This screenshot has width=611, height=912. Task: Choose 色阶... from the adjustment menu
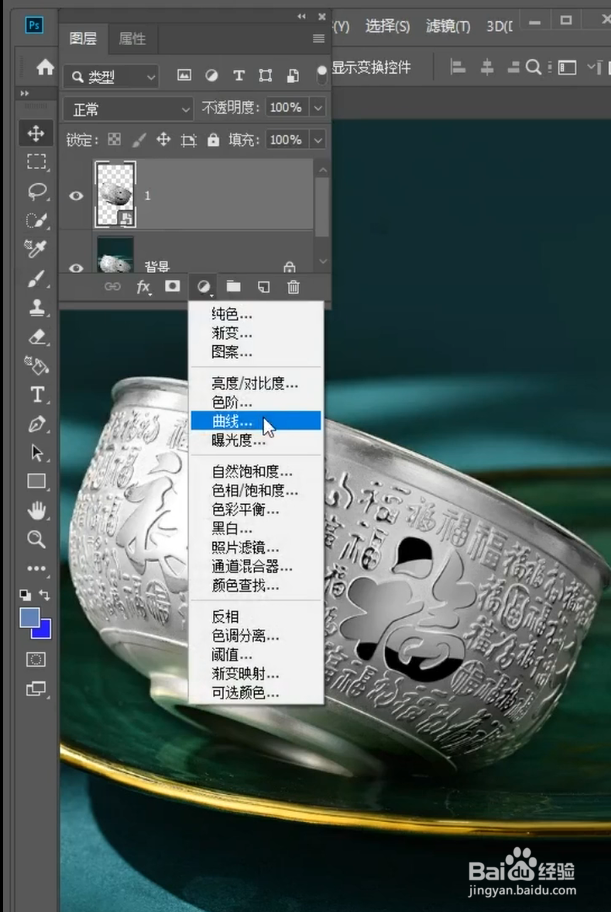255,402
